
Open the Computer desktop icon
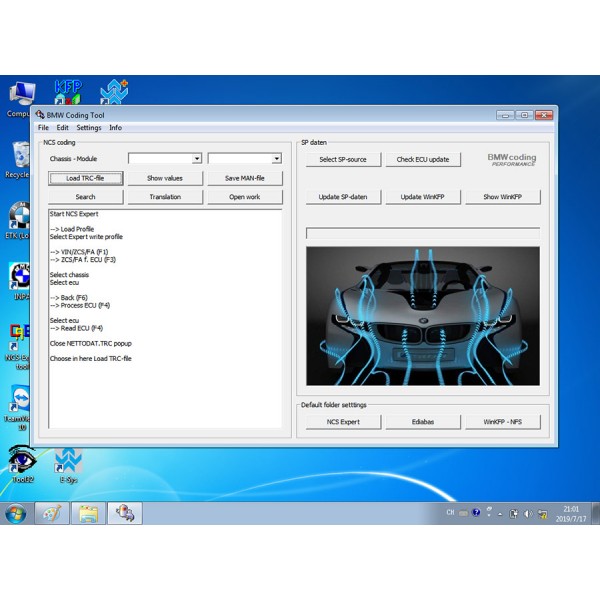click(x=20, y=99)
